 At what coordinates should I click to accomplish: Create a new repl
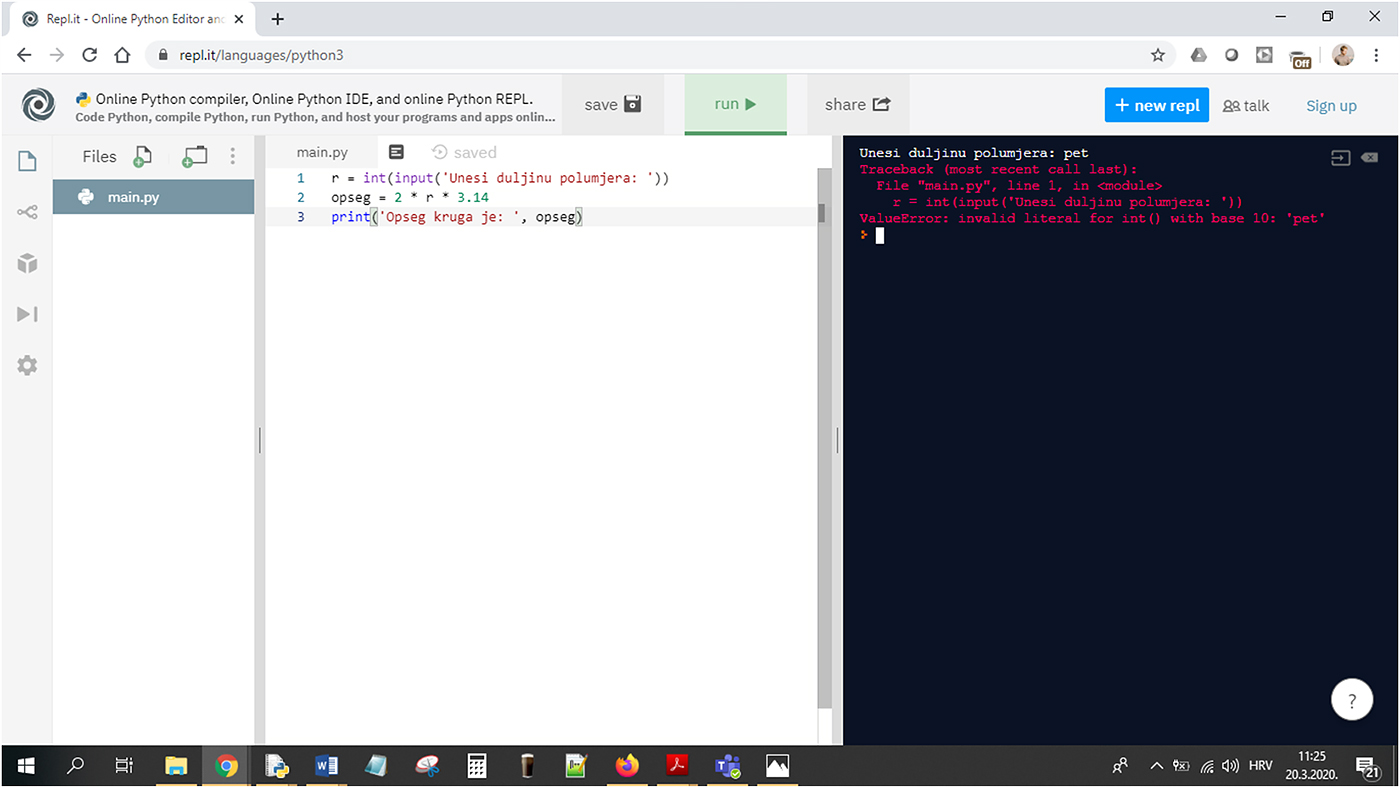point(1156,105)
